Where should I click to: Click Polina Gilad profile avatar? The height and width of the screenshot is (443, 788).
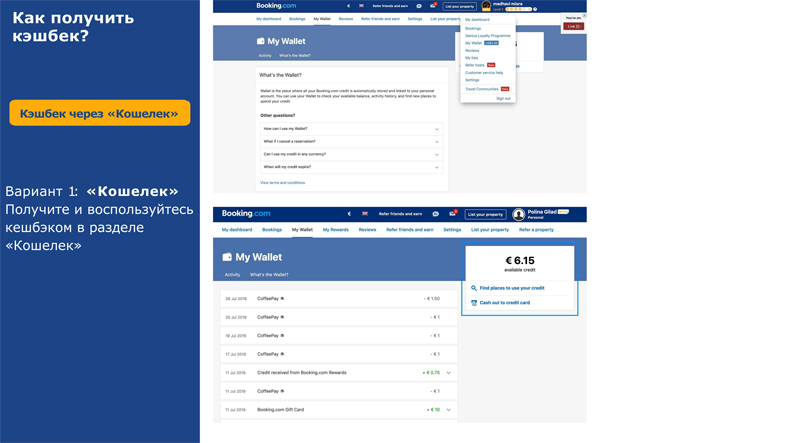pyautogui.click(x=519, y=214)
